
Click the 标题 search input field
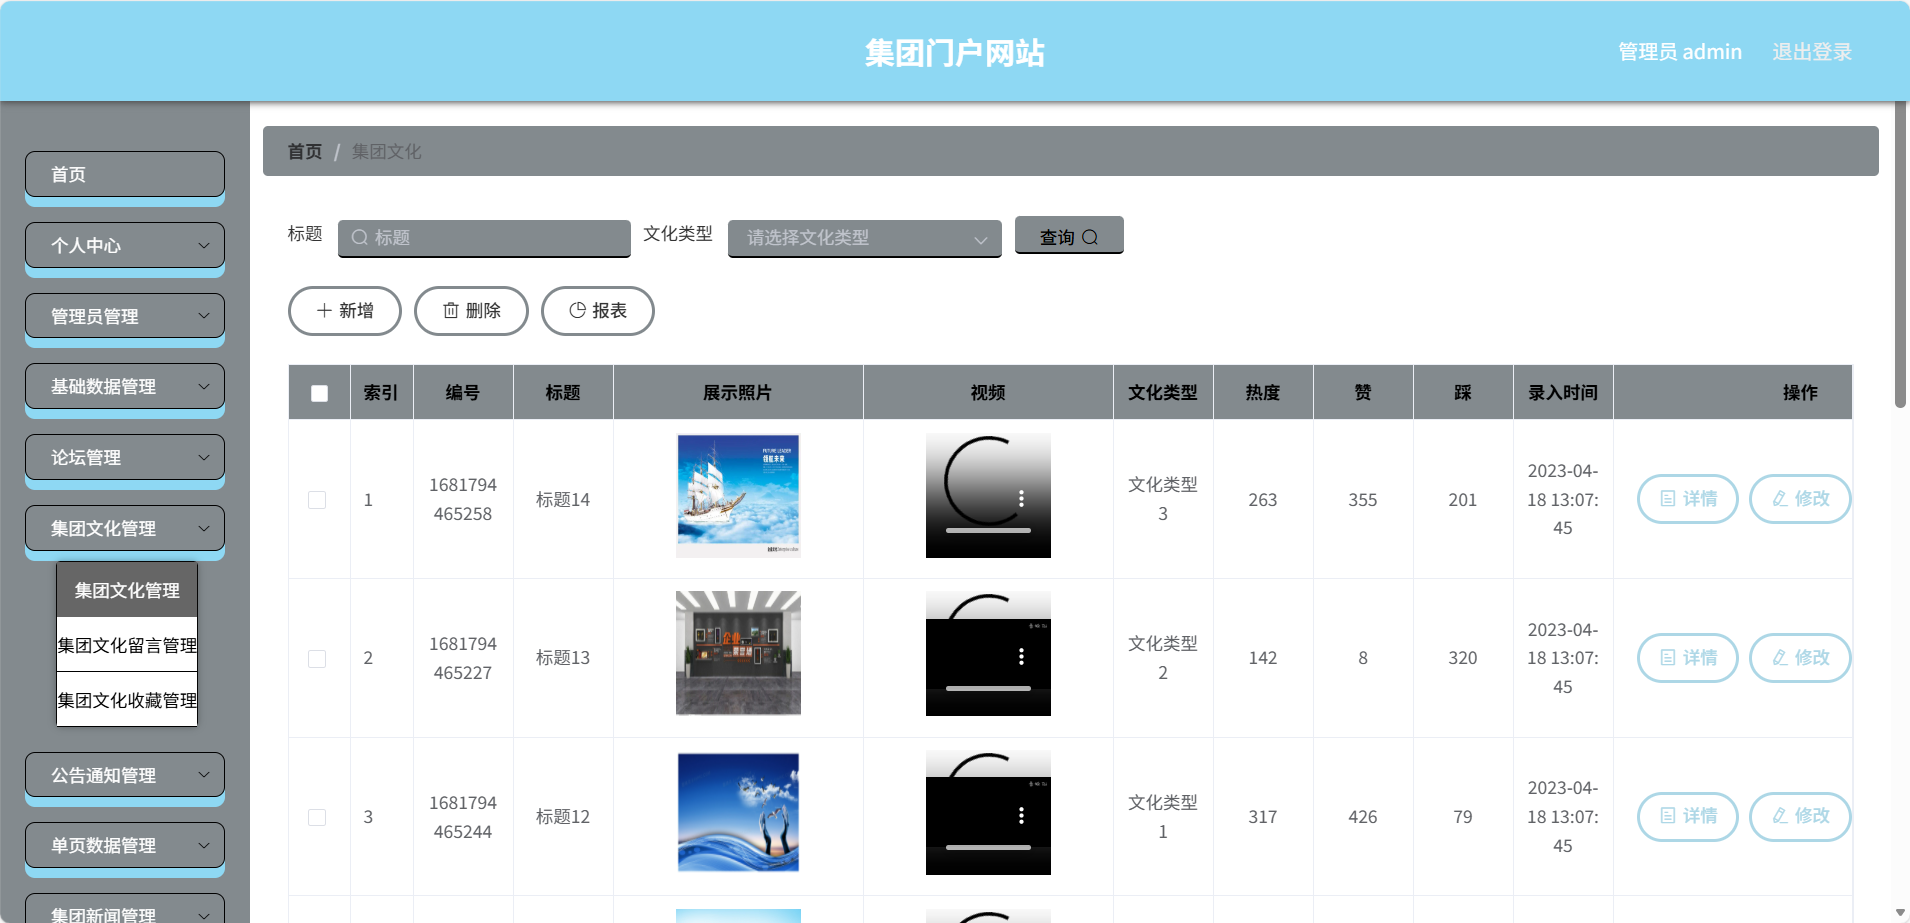tap(484, 238)
